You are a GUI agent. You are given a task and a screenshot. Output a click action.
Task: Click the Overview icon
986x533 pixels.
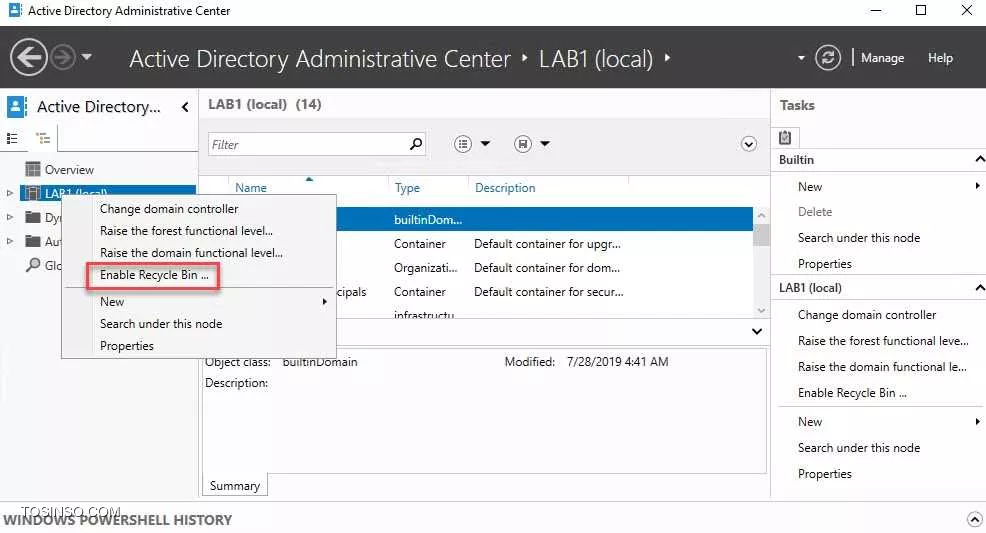33,169
